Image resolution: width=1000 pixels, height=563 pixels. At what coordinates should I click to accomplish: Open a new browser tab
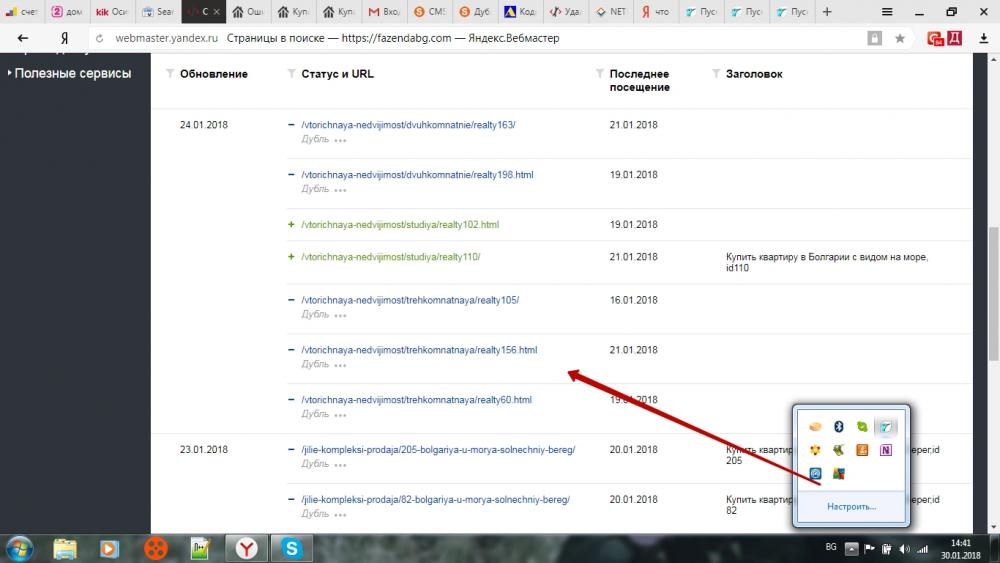tap(826, 12)
